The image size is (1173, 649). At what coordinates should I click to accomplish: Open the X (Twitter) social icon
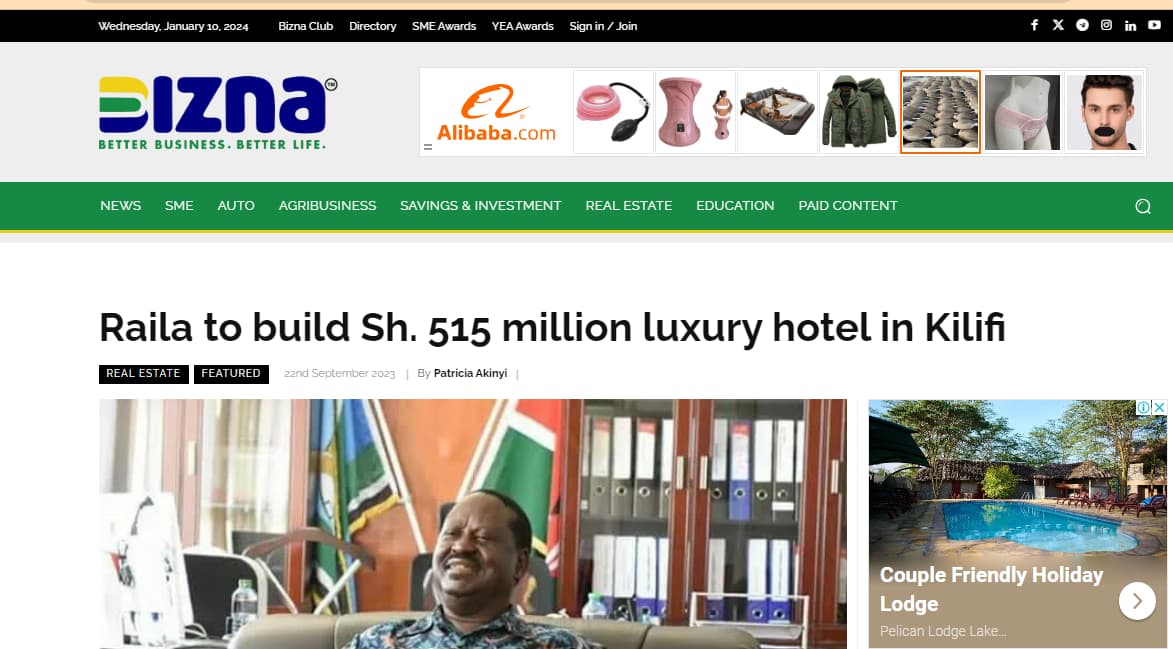[1058, 25]
